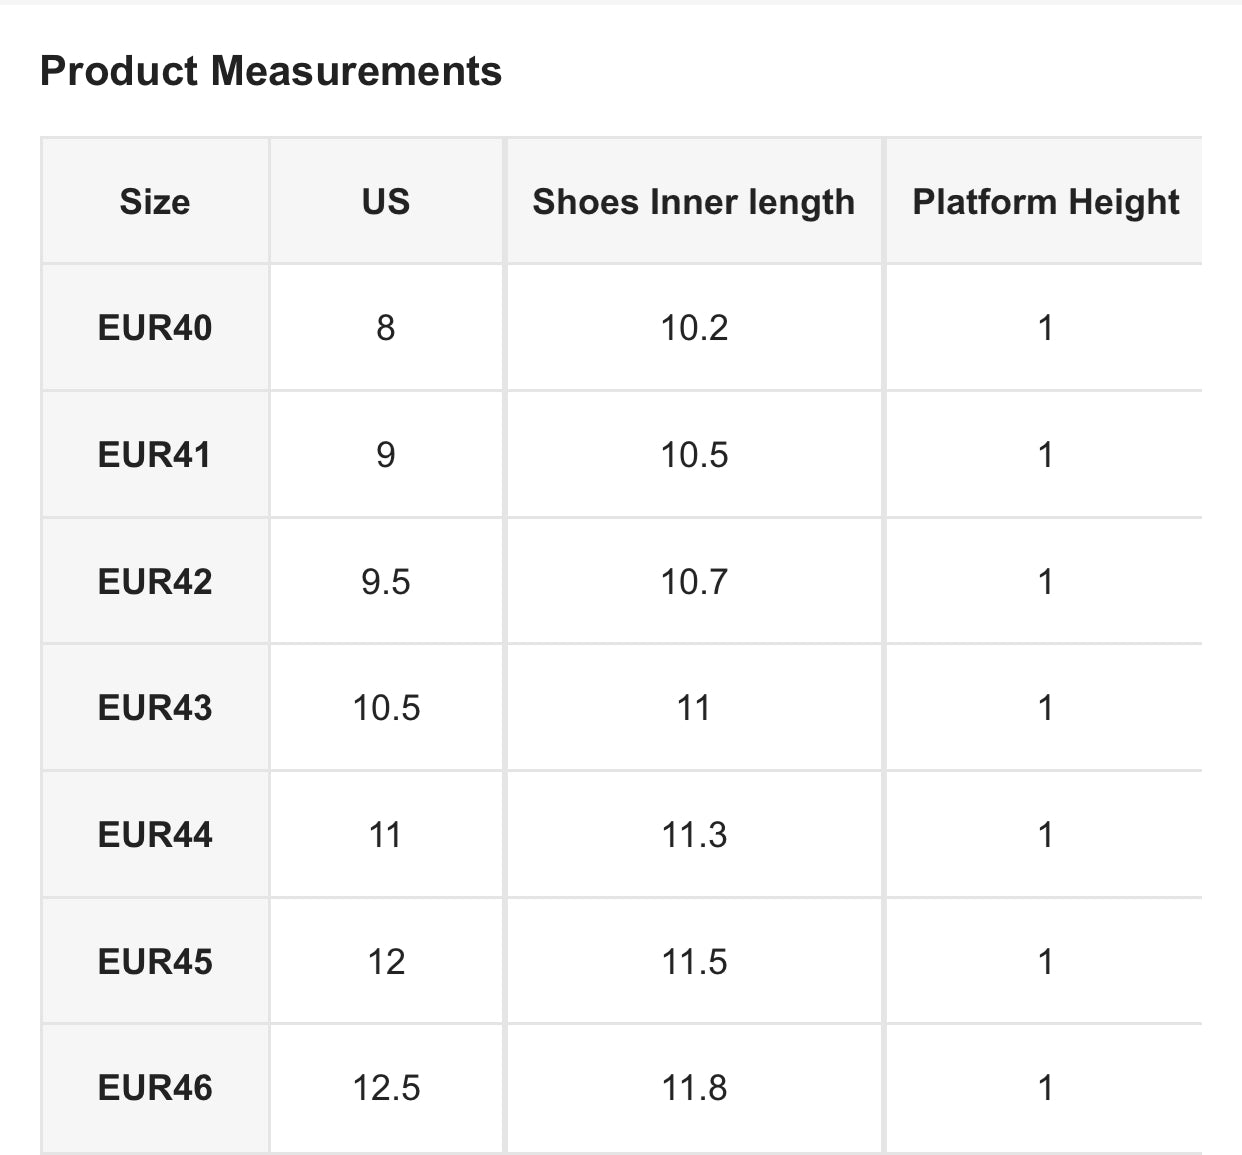
Task: Click the Shoes Inner length header
Action: point(693,202)
